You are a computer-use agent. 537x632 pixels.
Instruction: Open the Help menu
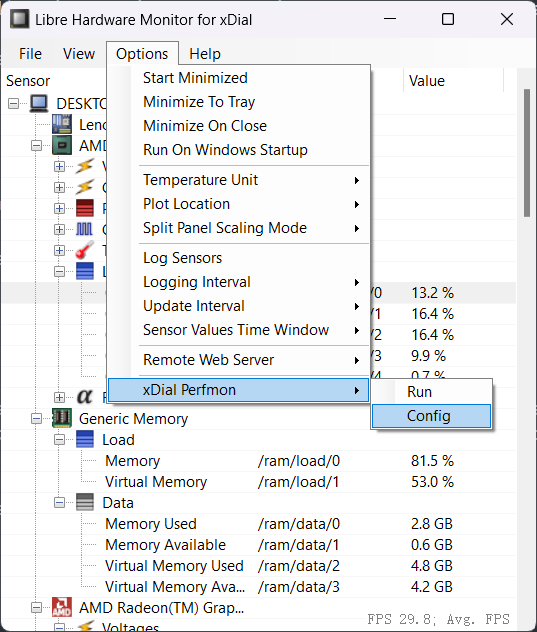tap(205, 54)
